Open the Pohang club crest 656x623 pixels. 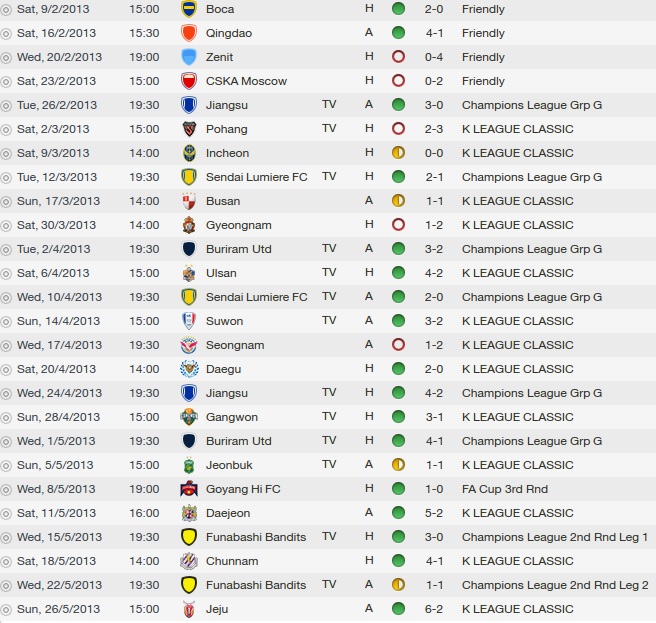[x=188, y=129]
